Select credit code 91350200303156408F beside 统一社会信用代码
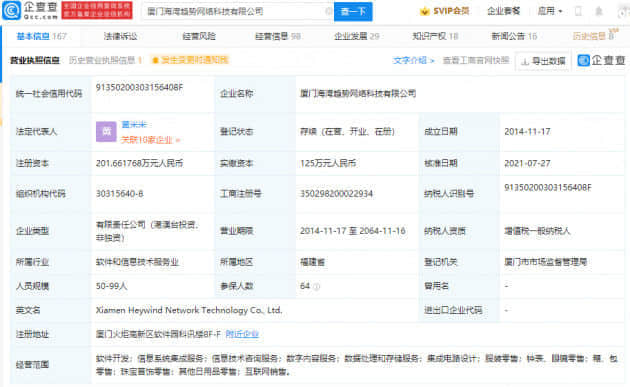 tap(139, 87)
